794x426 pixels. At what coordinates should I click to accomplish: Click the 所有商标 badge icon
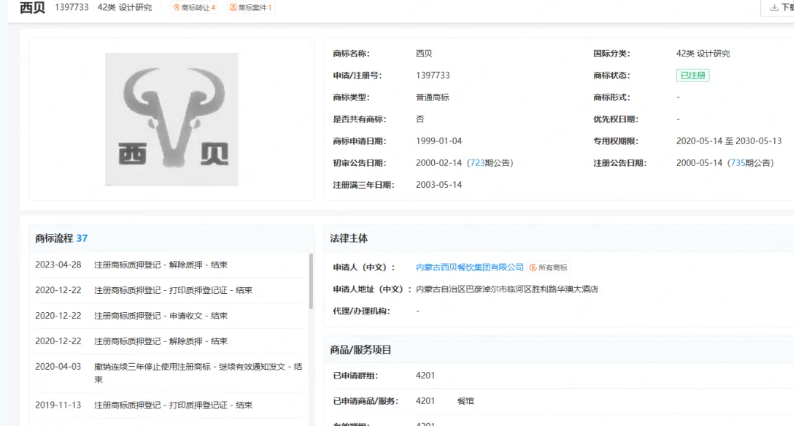(x=534, y=268)
